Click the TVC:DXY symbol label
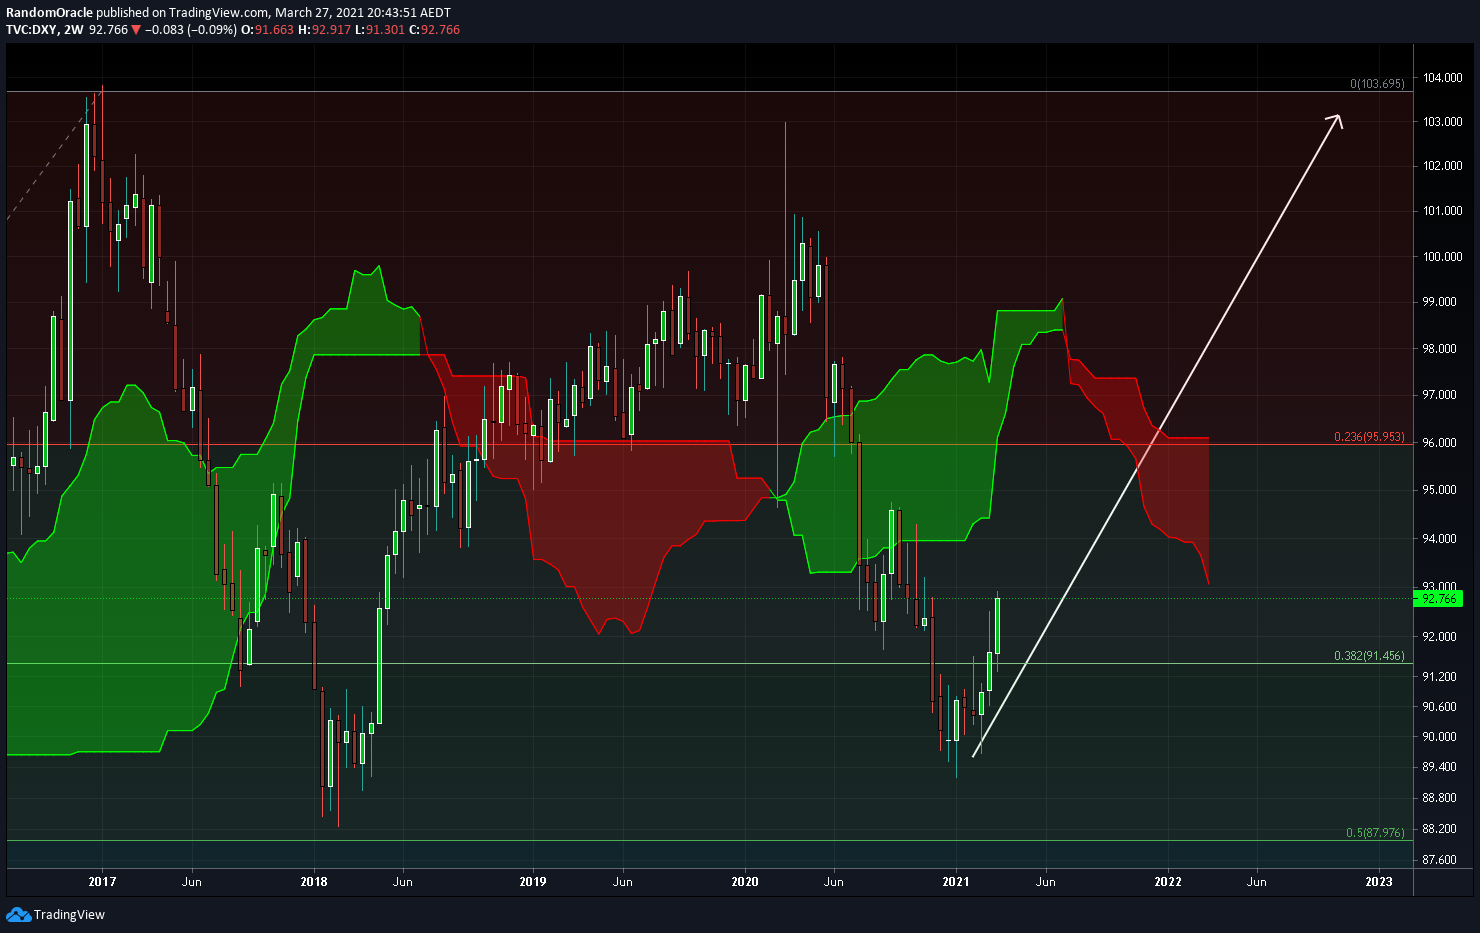 pos(31,30)
